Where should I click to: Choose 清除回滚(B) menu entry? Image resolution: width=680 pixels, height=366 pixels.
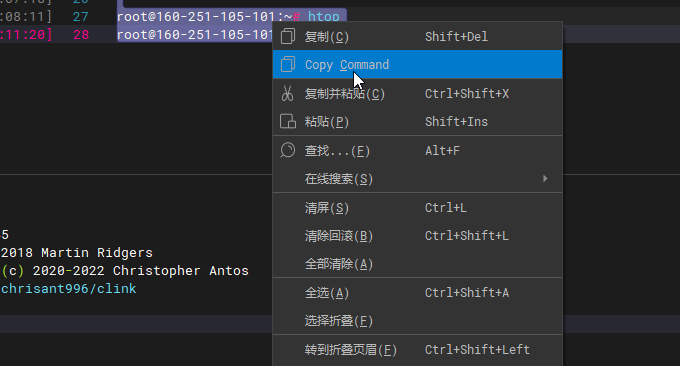coord(417,236)
